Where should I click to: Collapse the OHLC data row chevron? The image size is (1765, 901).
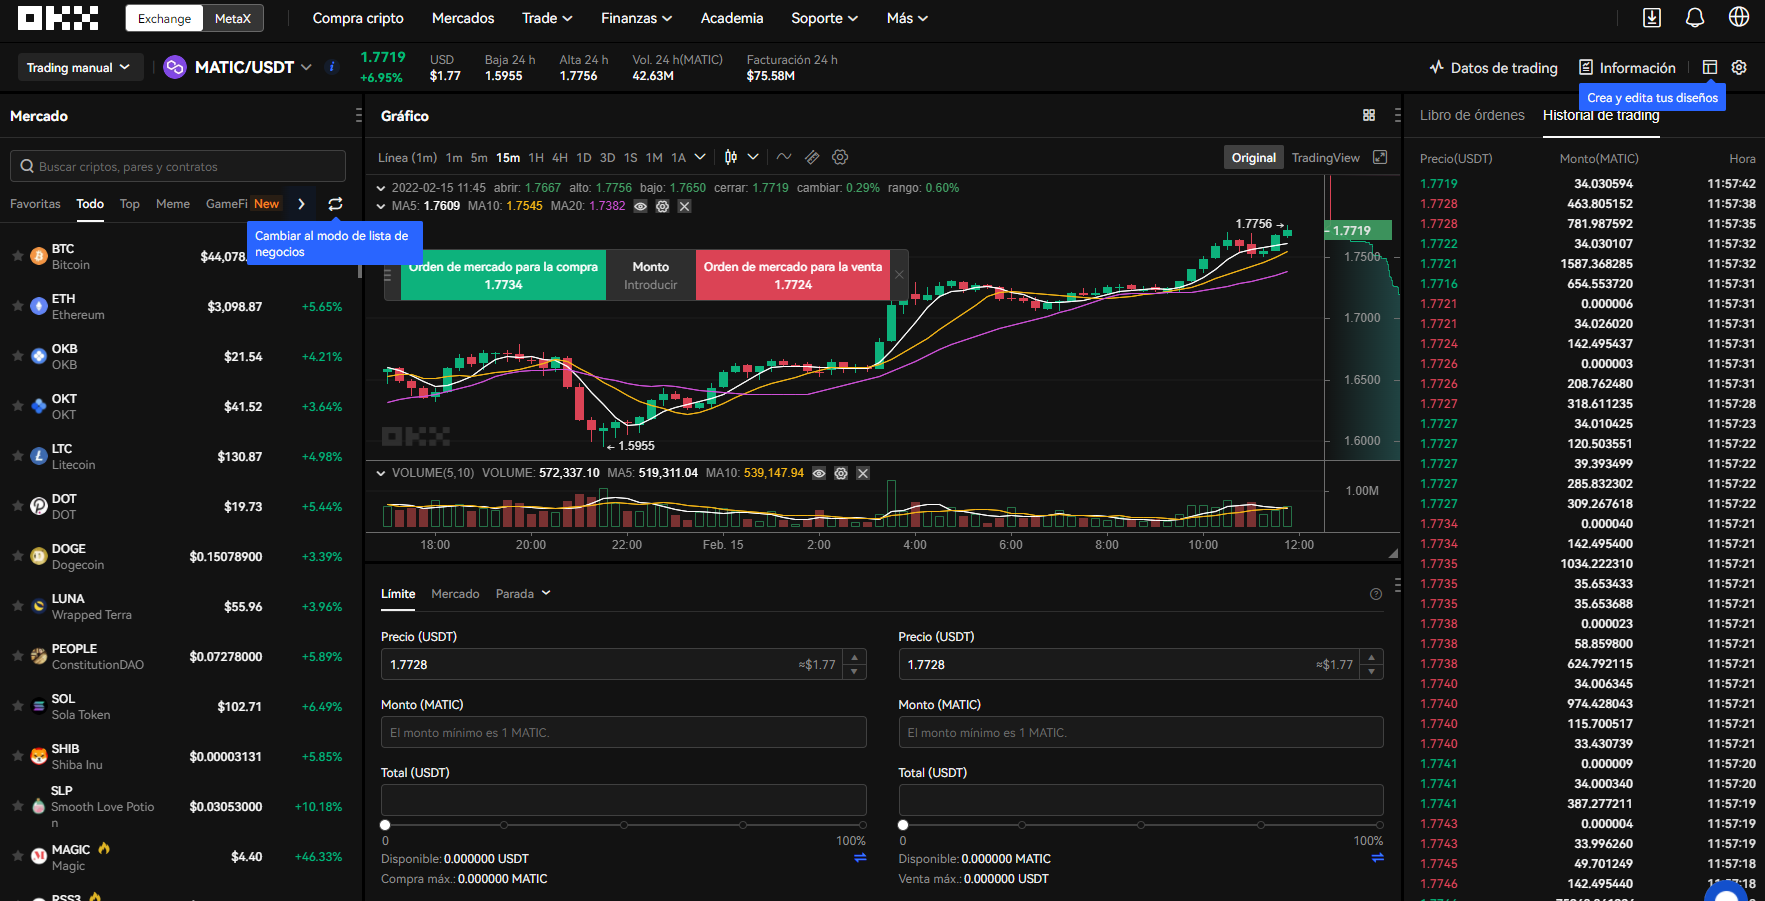click(381, 188)
